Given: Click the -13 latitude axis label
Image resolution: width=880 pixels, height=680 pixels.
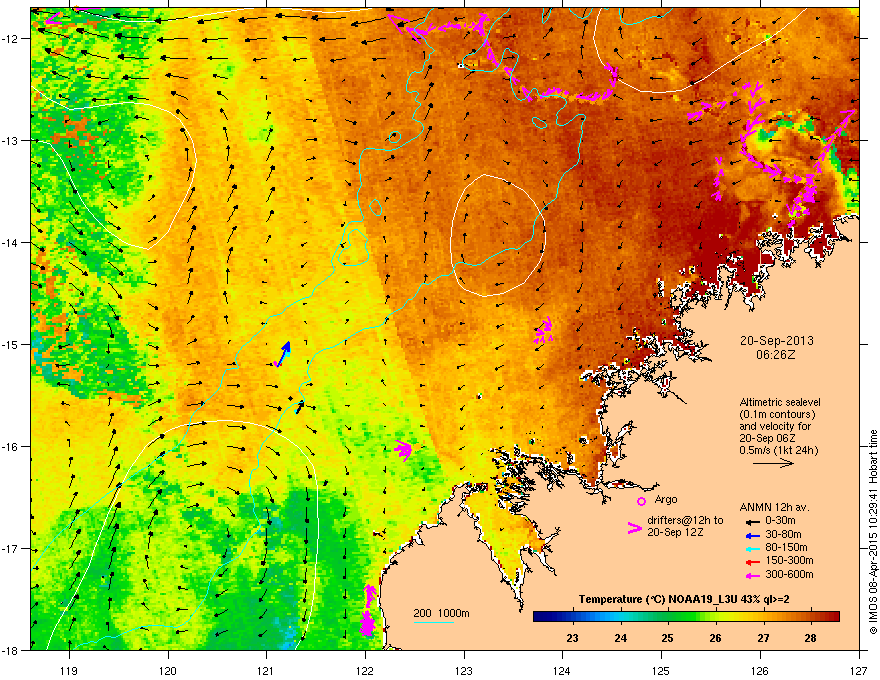Looking at the screenshot, I should click(x=11, y=141).
